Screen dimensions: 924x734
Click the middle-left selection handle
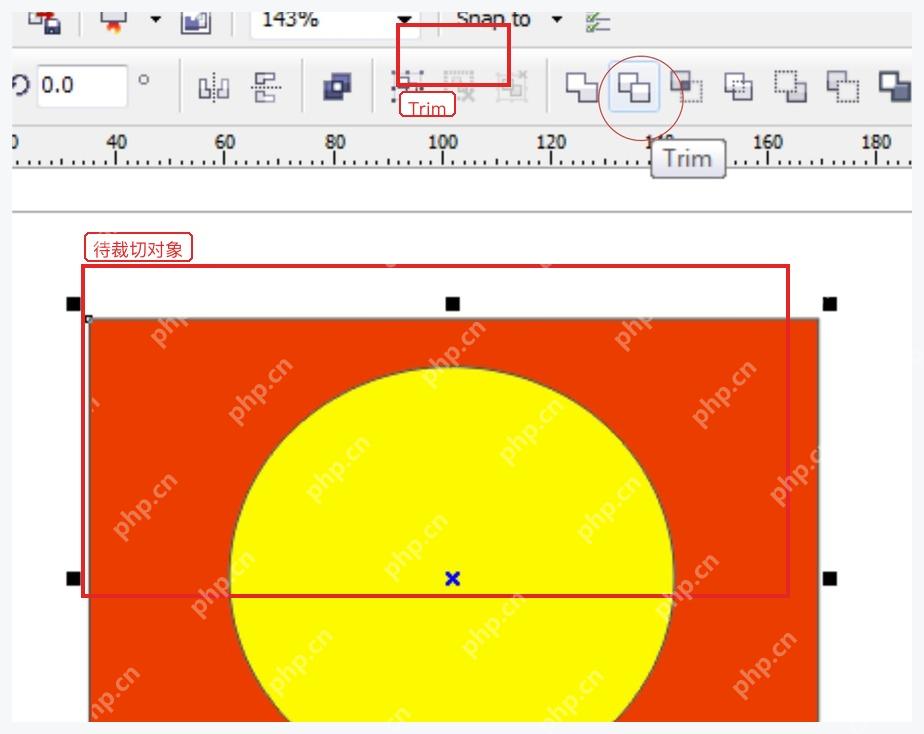pos(73,578)
